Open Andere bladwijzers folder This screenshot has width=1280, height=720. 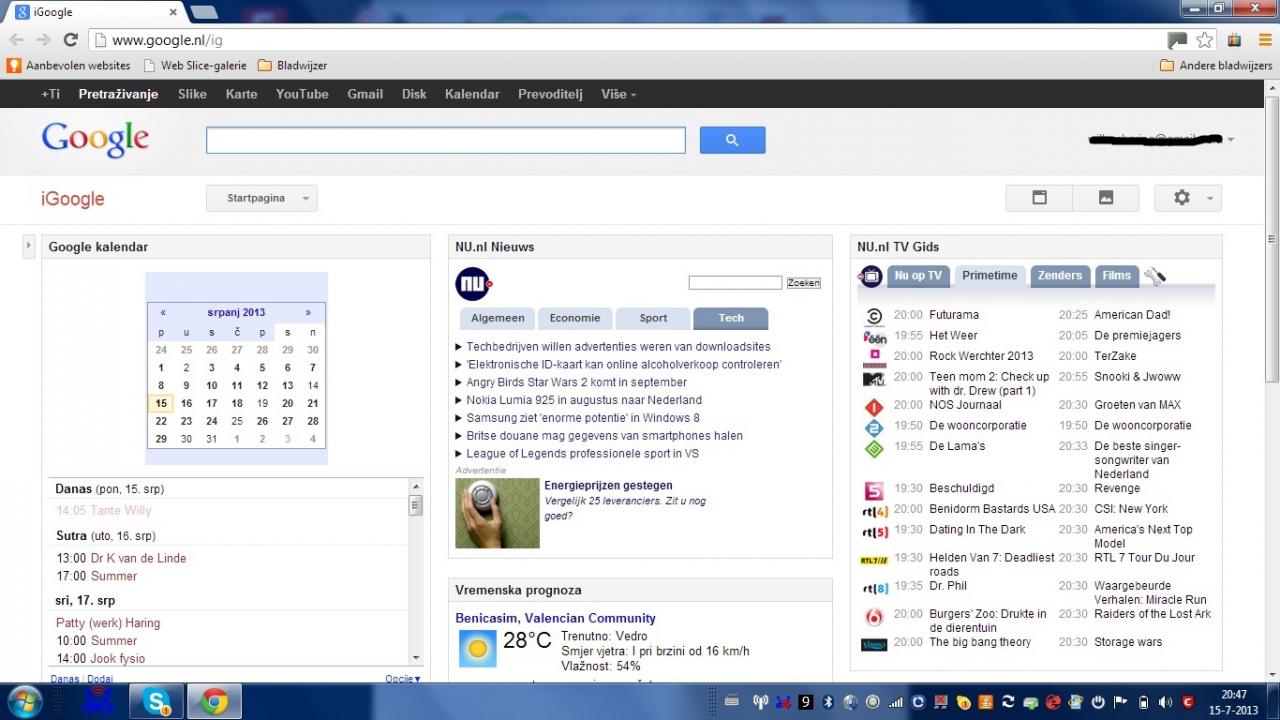[1217, 65]
